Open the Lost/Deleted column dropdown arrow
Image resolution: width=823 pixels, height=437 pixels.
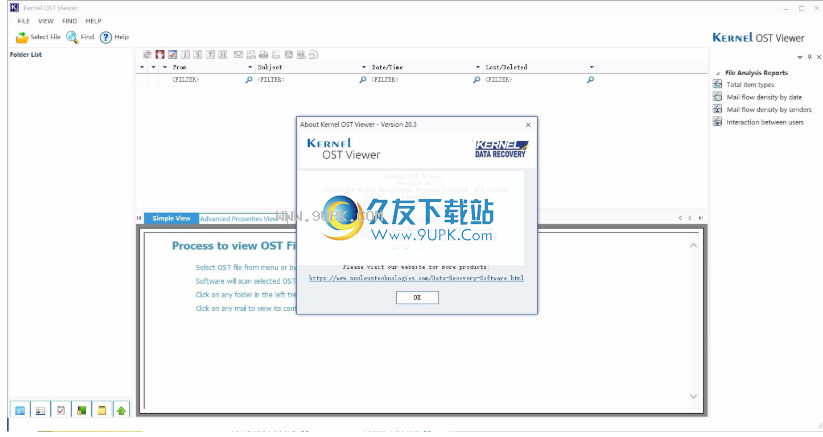point(592,67)
